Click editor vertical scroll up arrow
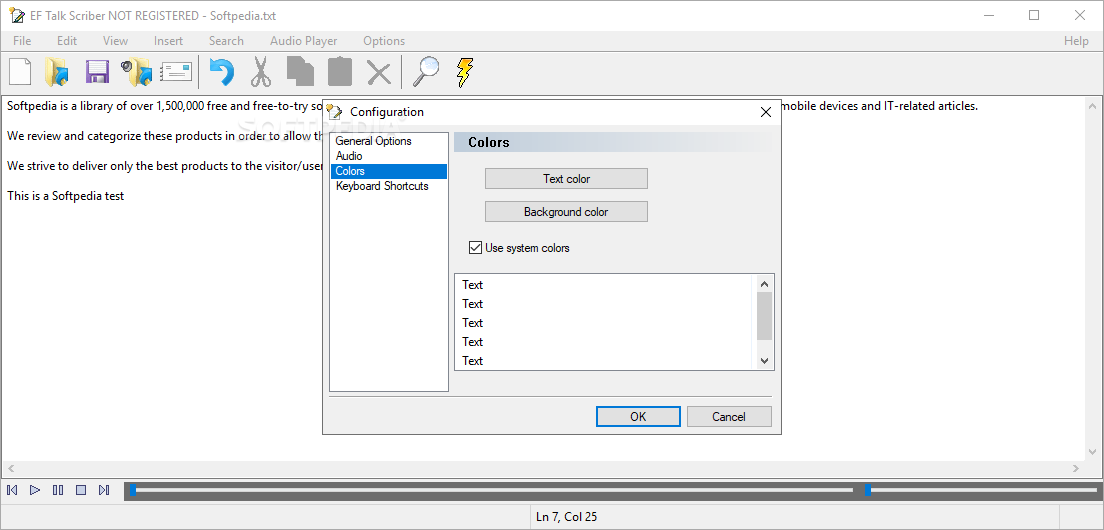The image size is (1104, 530). coord(1092,106)
